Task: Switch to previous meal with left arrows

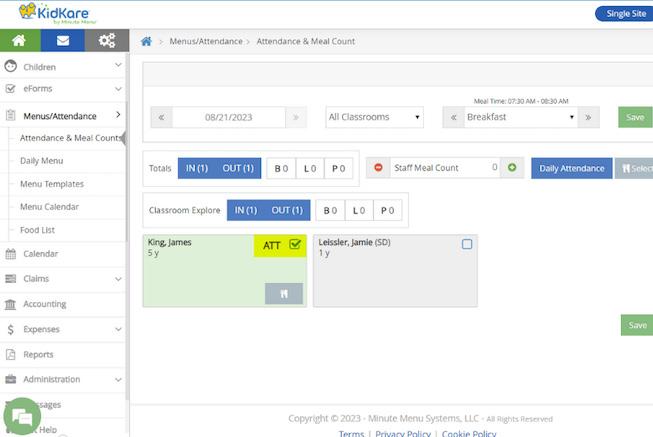Action: 454,117
